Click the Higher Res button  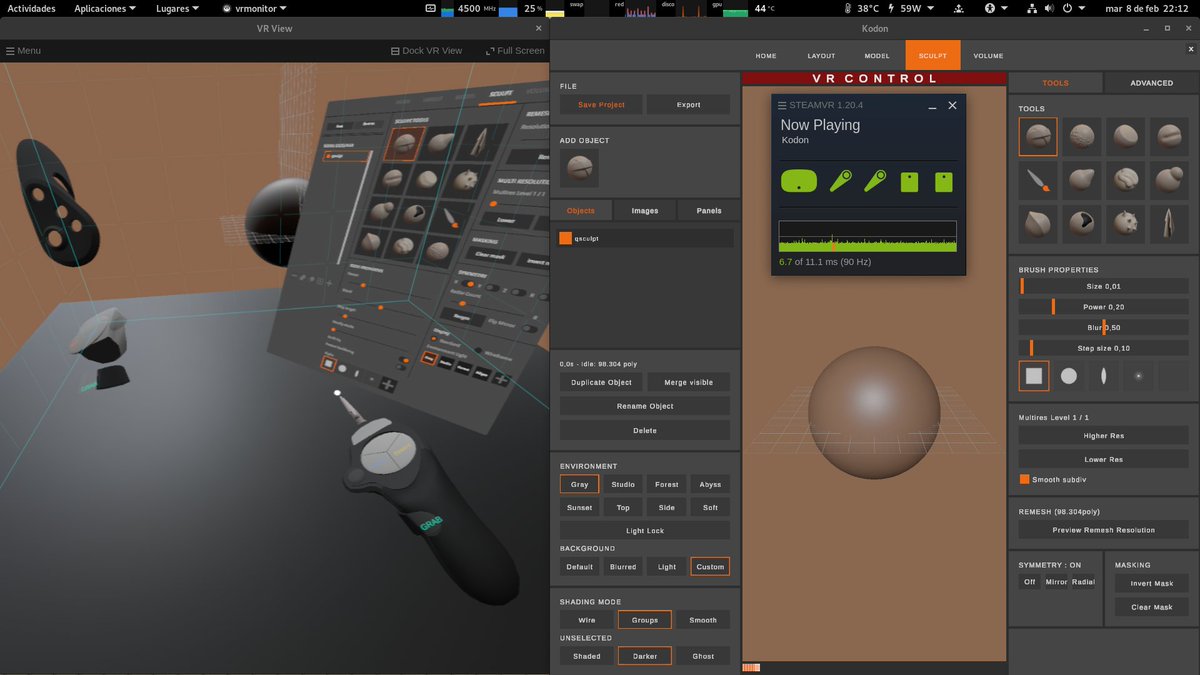(x=1103, y=436)
